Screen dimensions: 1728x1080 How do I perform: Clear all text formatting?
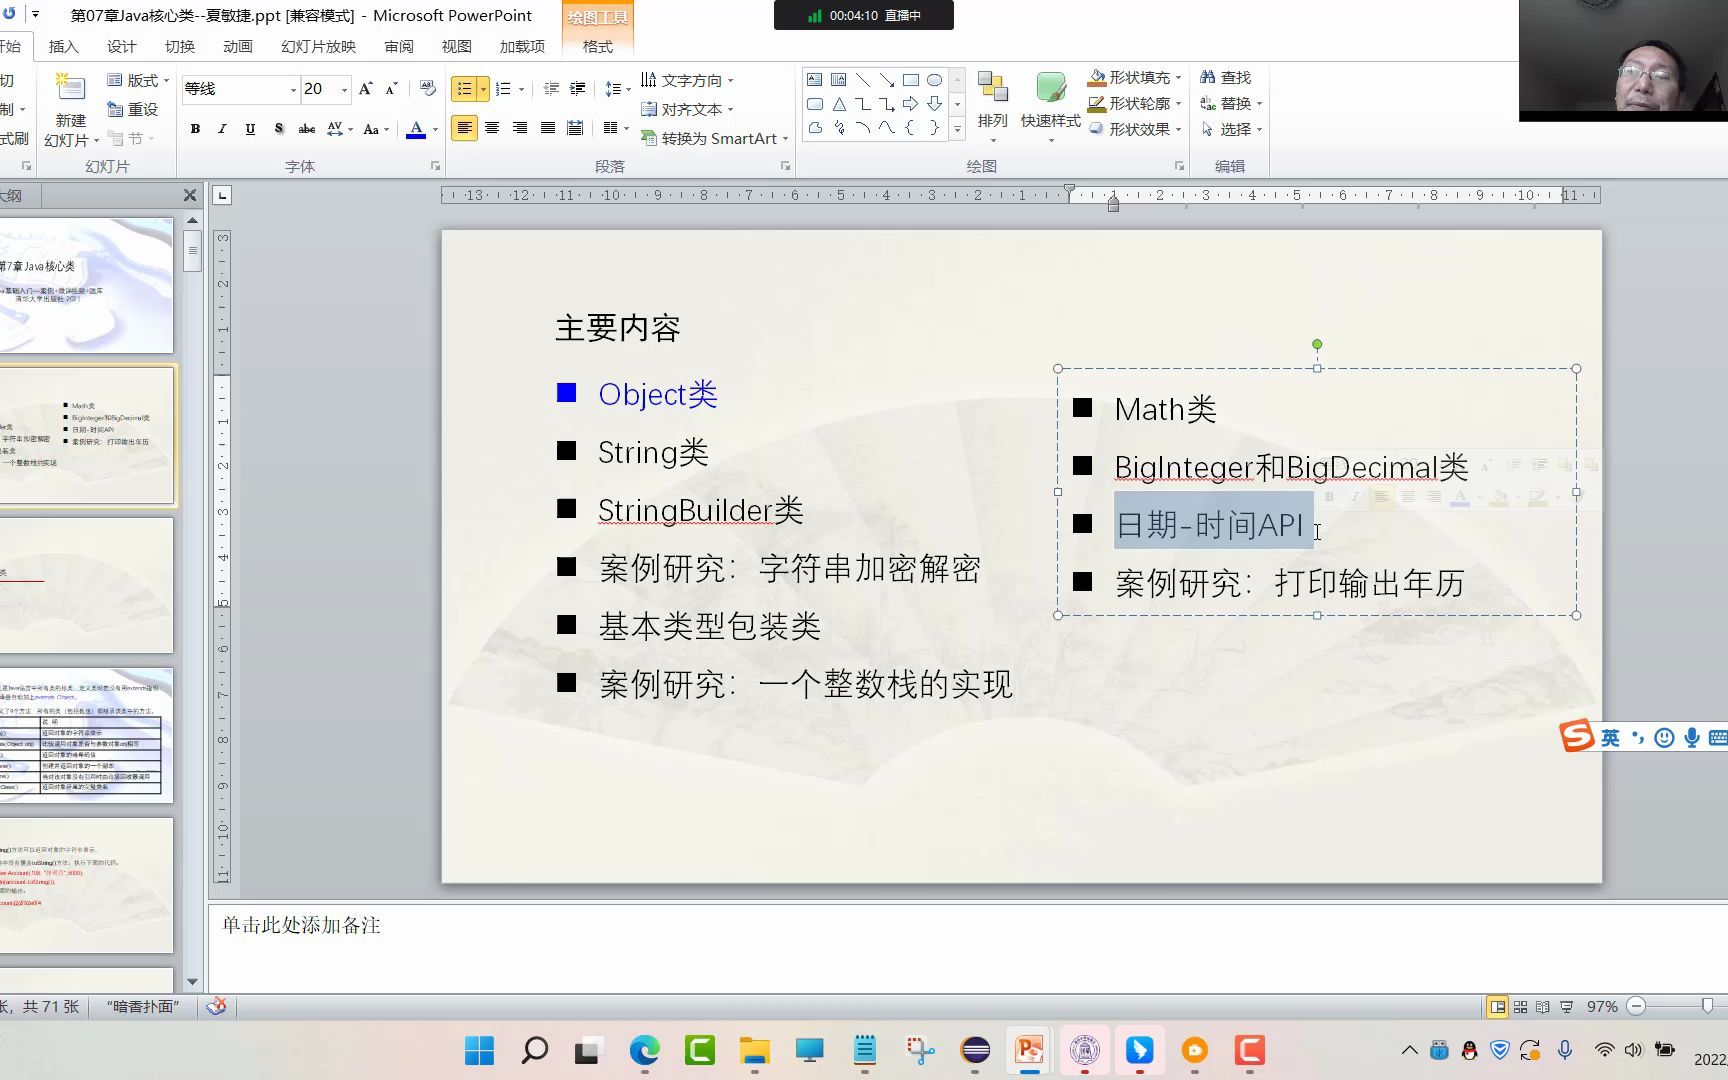point(428,89)
